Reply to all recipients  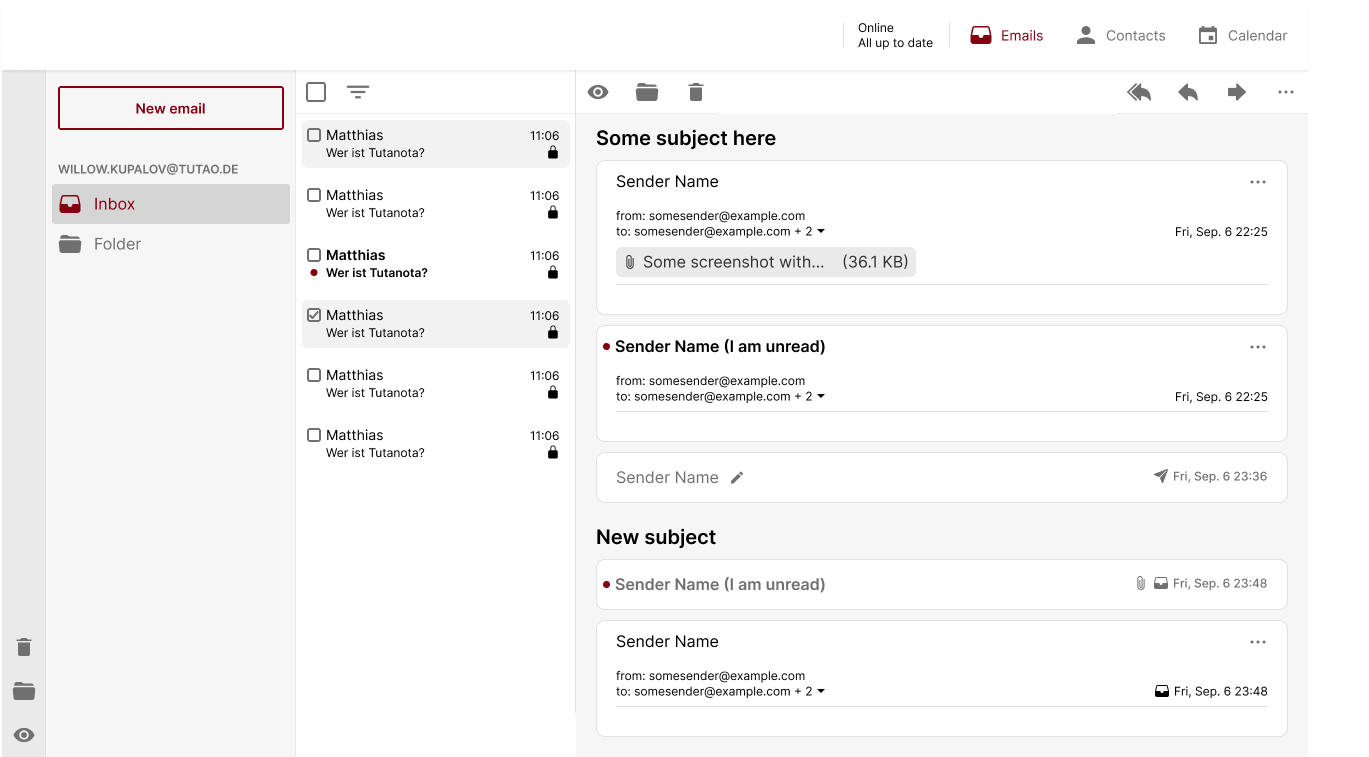click(x=1138, y=91)
